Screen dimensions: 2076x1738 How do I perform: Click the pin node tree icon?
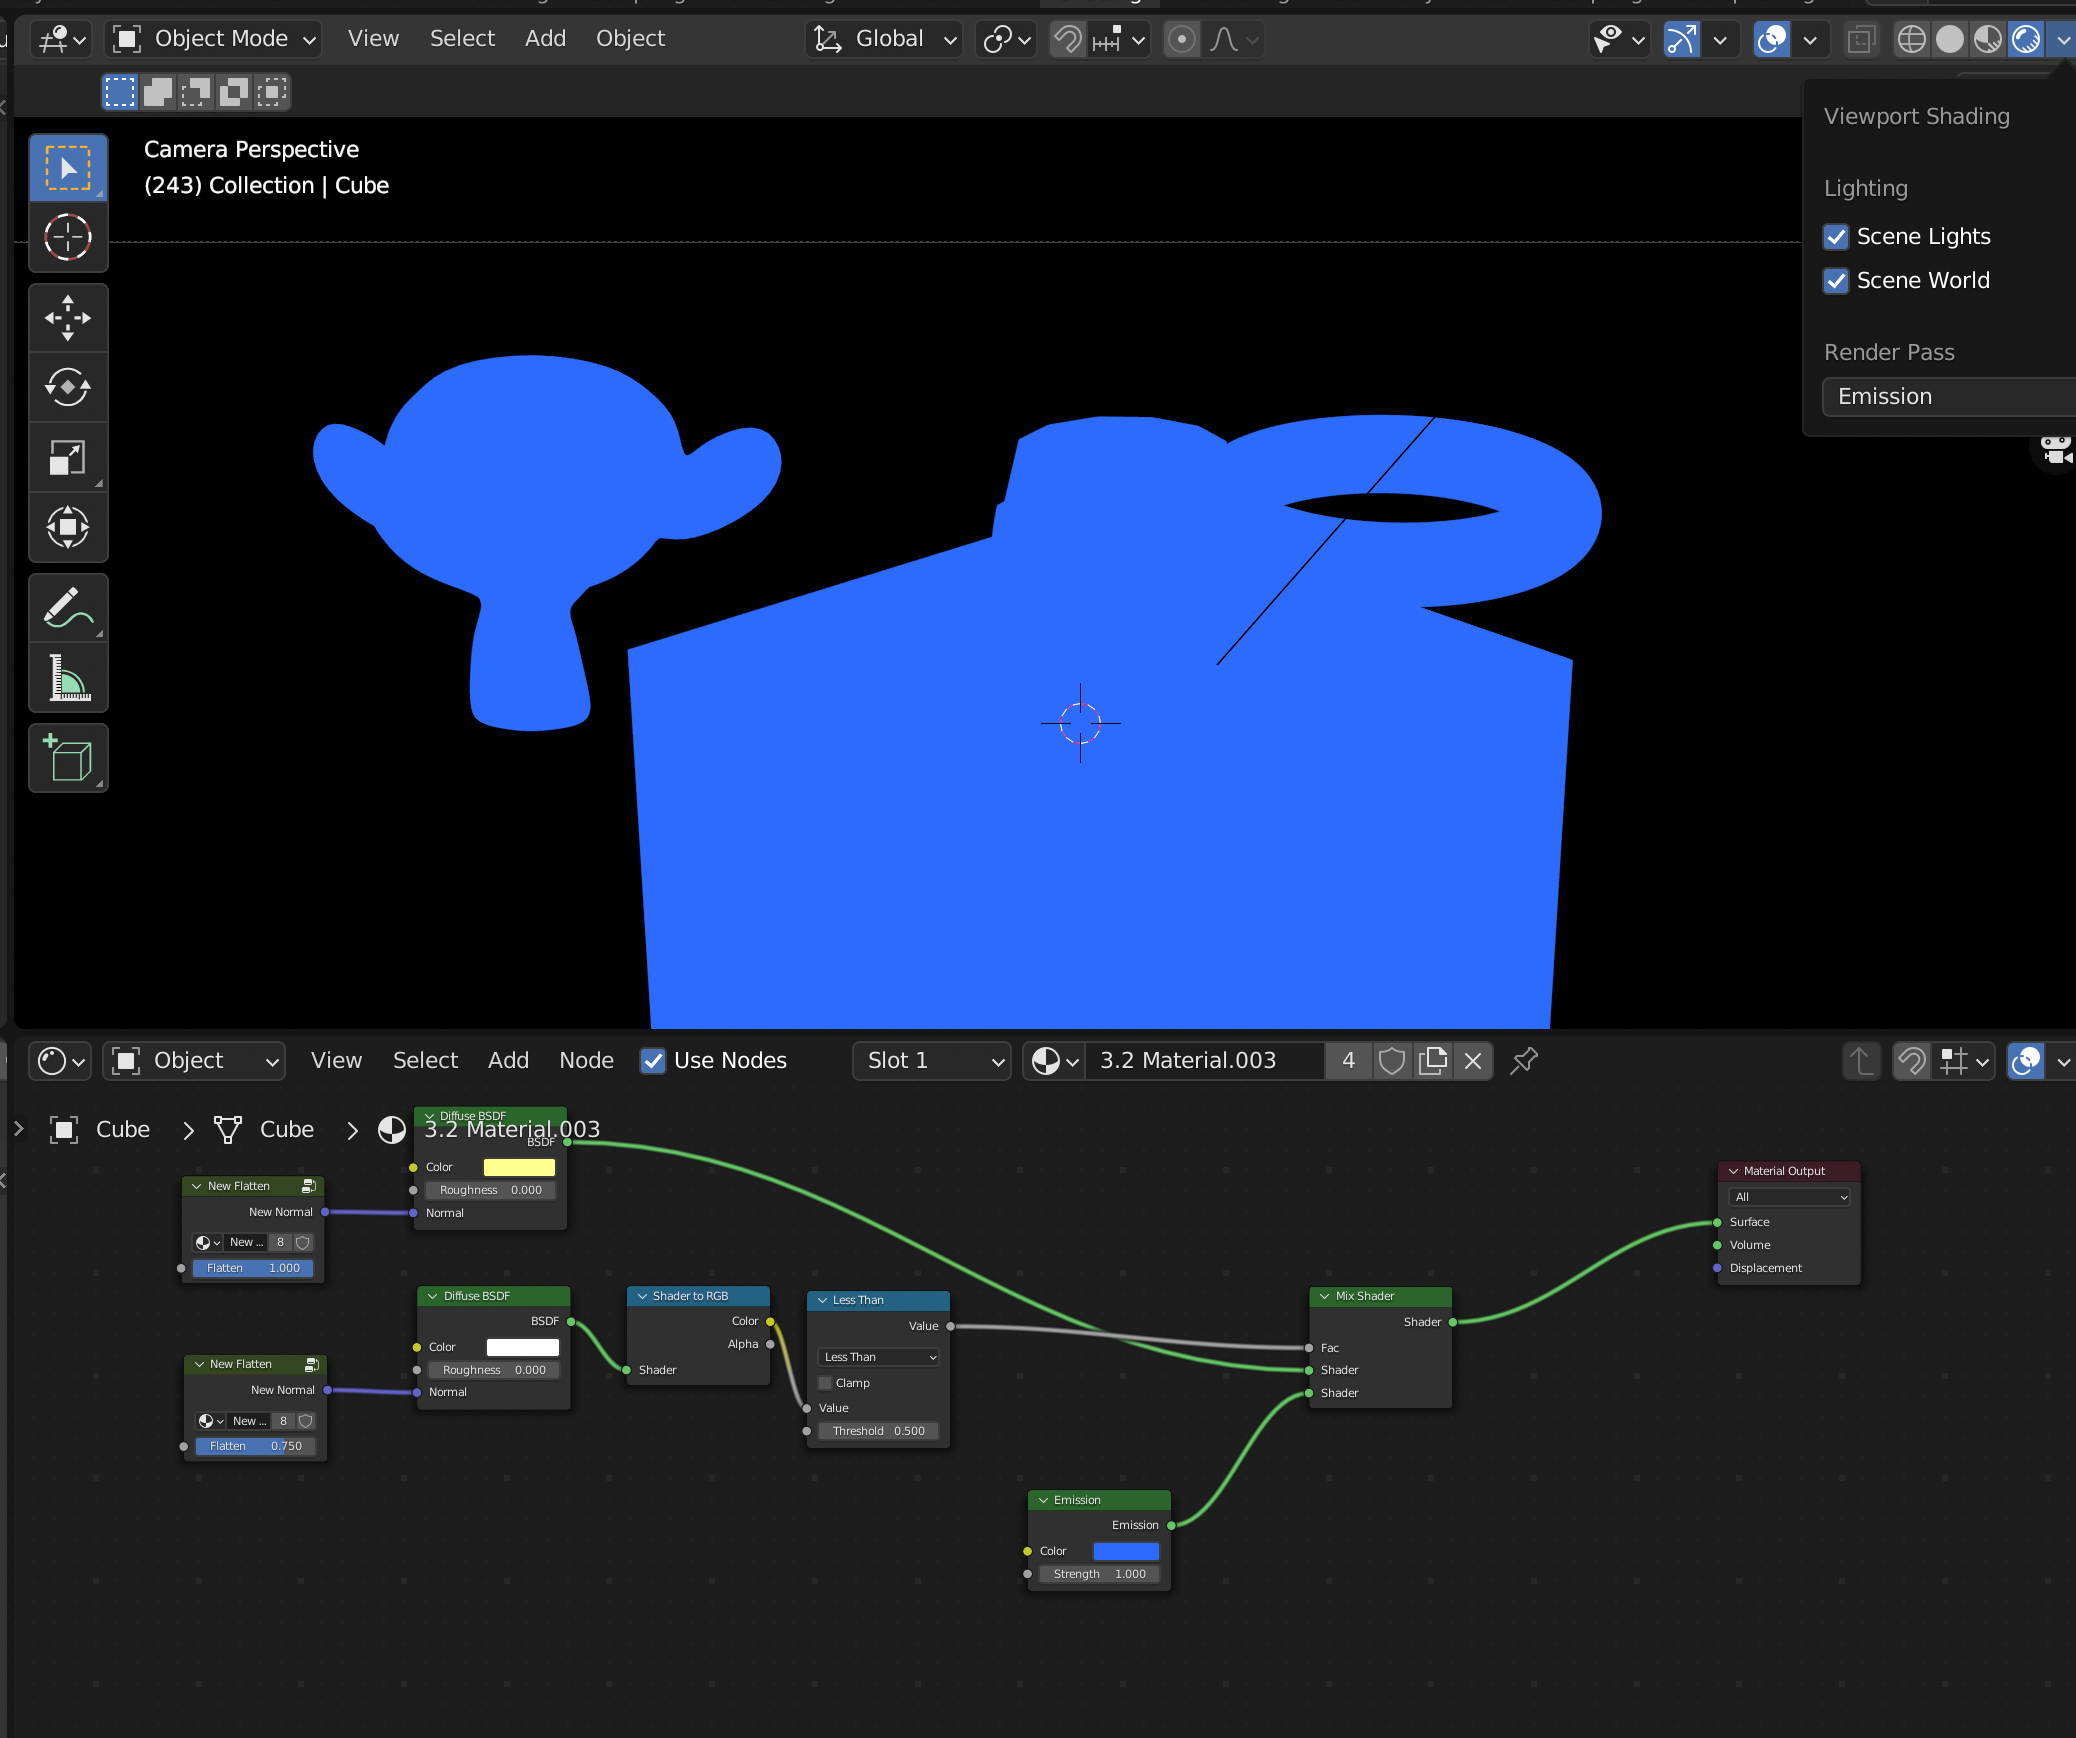point(1523,1060)
